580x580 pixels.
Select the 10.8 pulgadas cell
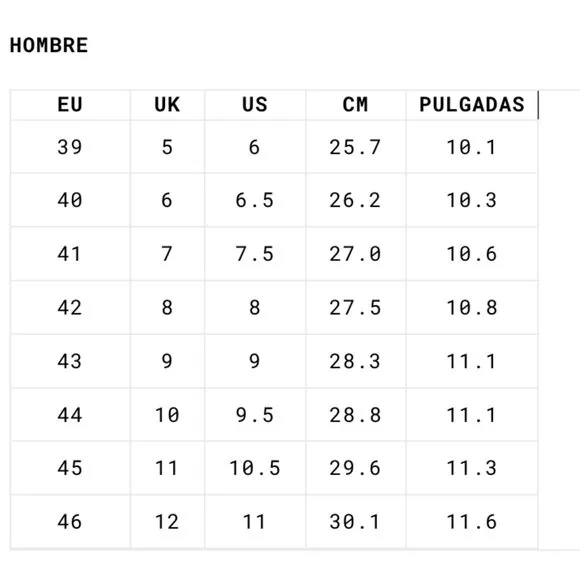click(x=472, y=308)
